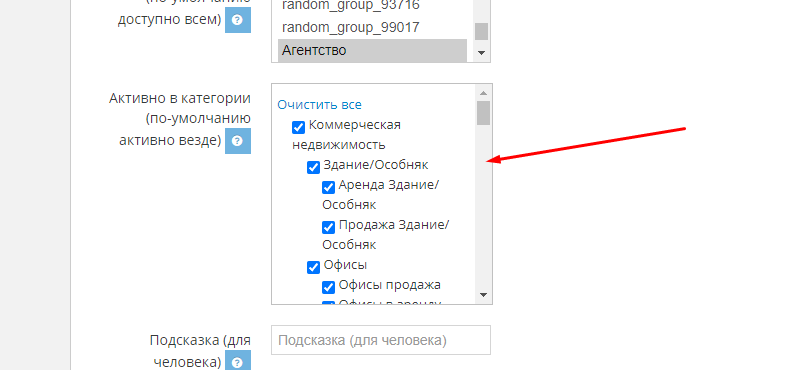Open help icon next to "Подсказка (для человека)"
The image size is (807, 370).
tap(238, 360)
